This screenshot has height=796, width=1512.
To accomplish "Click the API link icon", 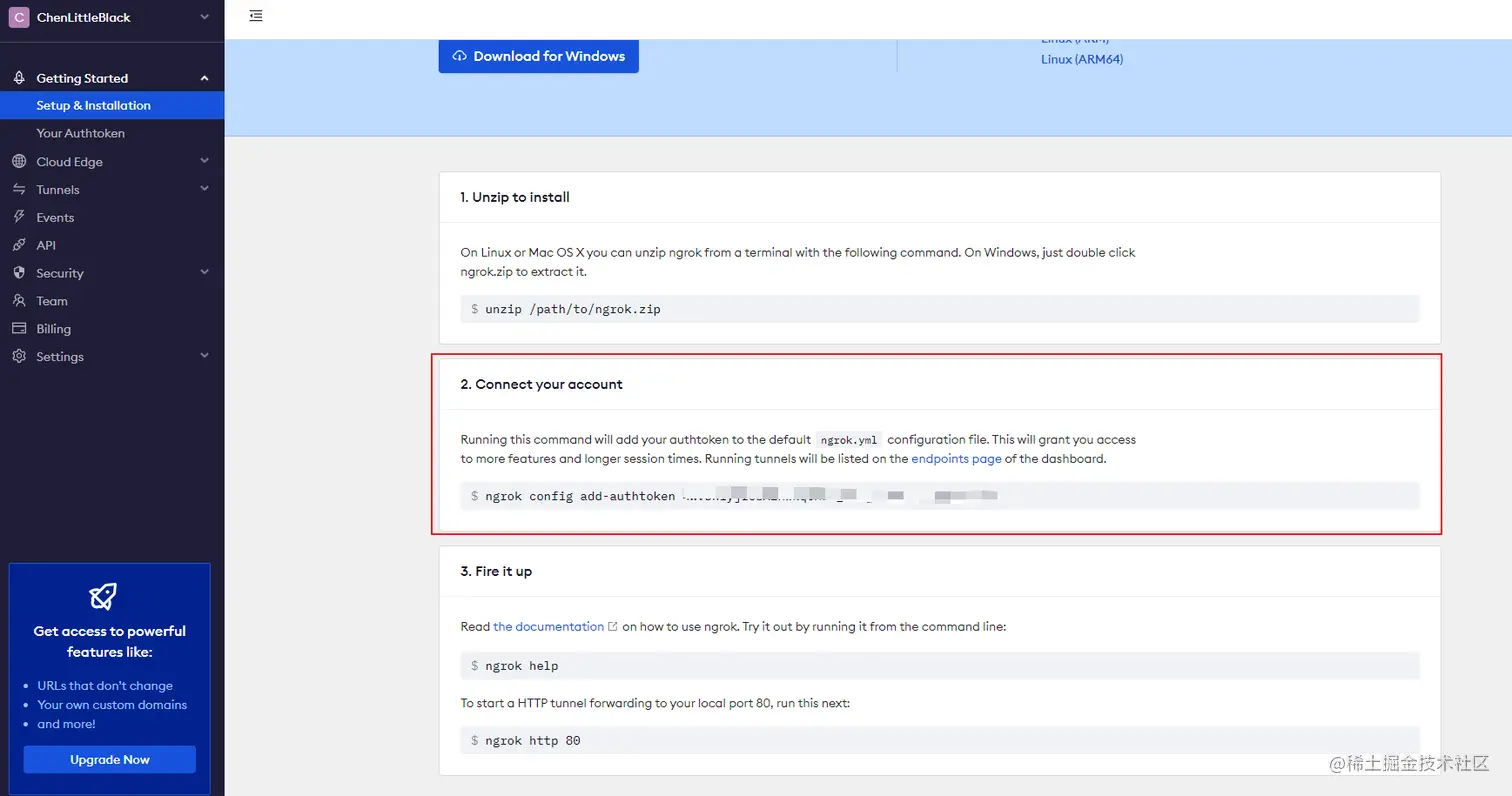I will (x=18, y=245).
